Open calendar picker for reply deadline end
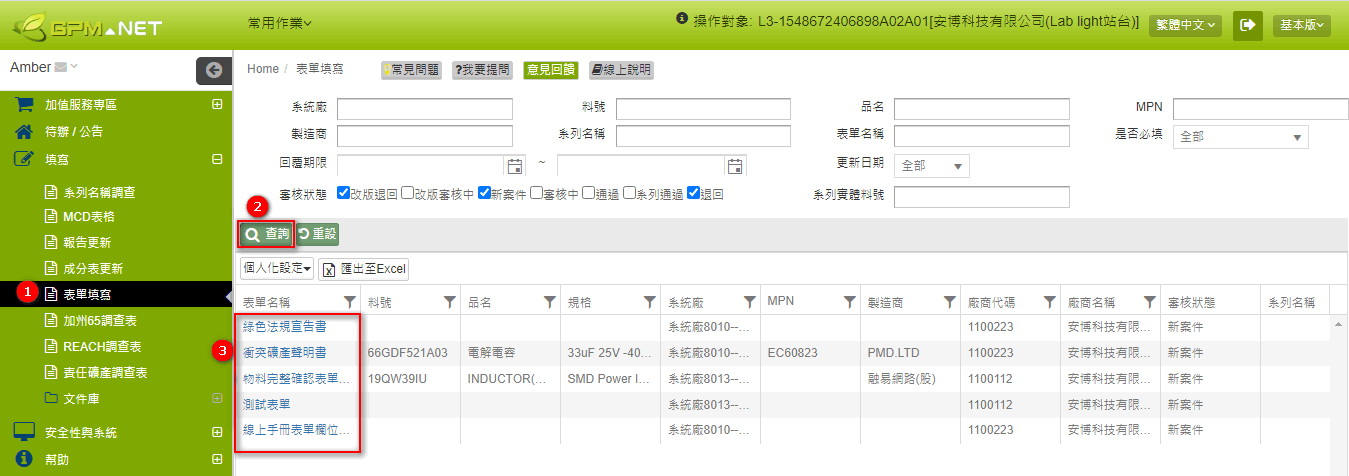The width and height of the screenshot is (1349, 476). (735, 165)
